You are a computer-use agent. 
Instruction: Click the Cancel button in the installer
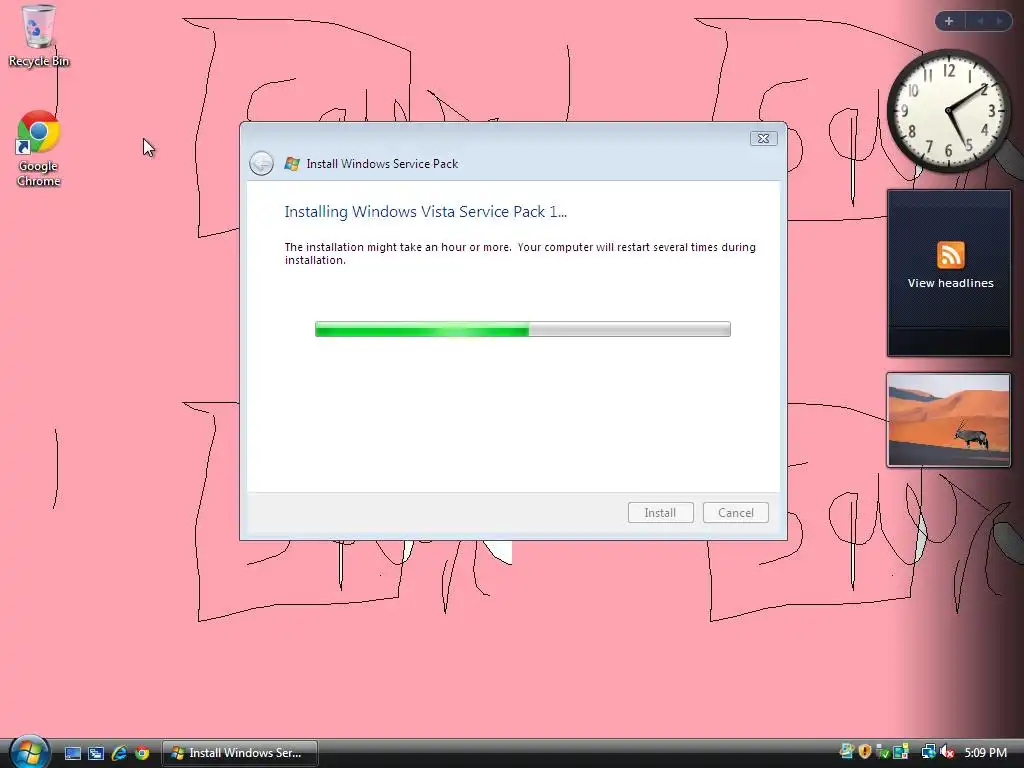pyautogui.click(x=735, y=513)
